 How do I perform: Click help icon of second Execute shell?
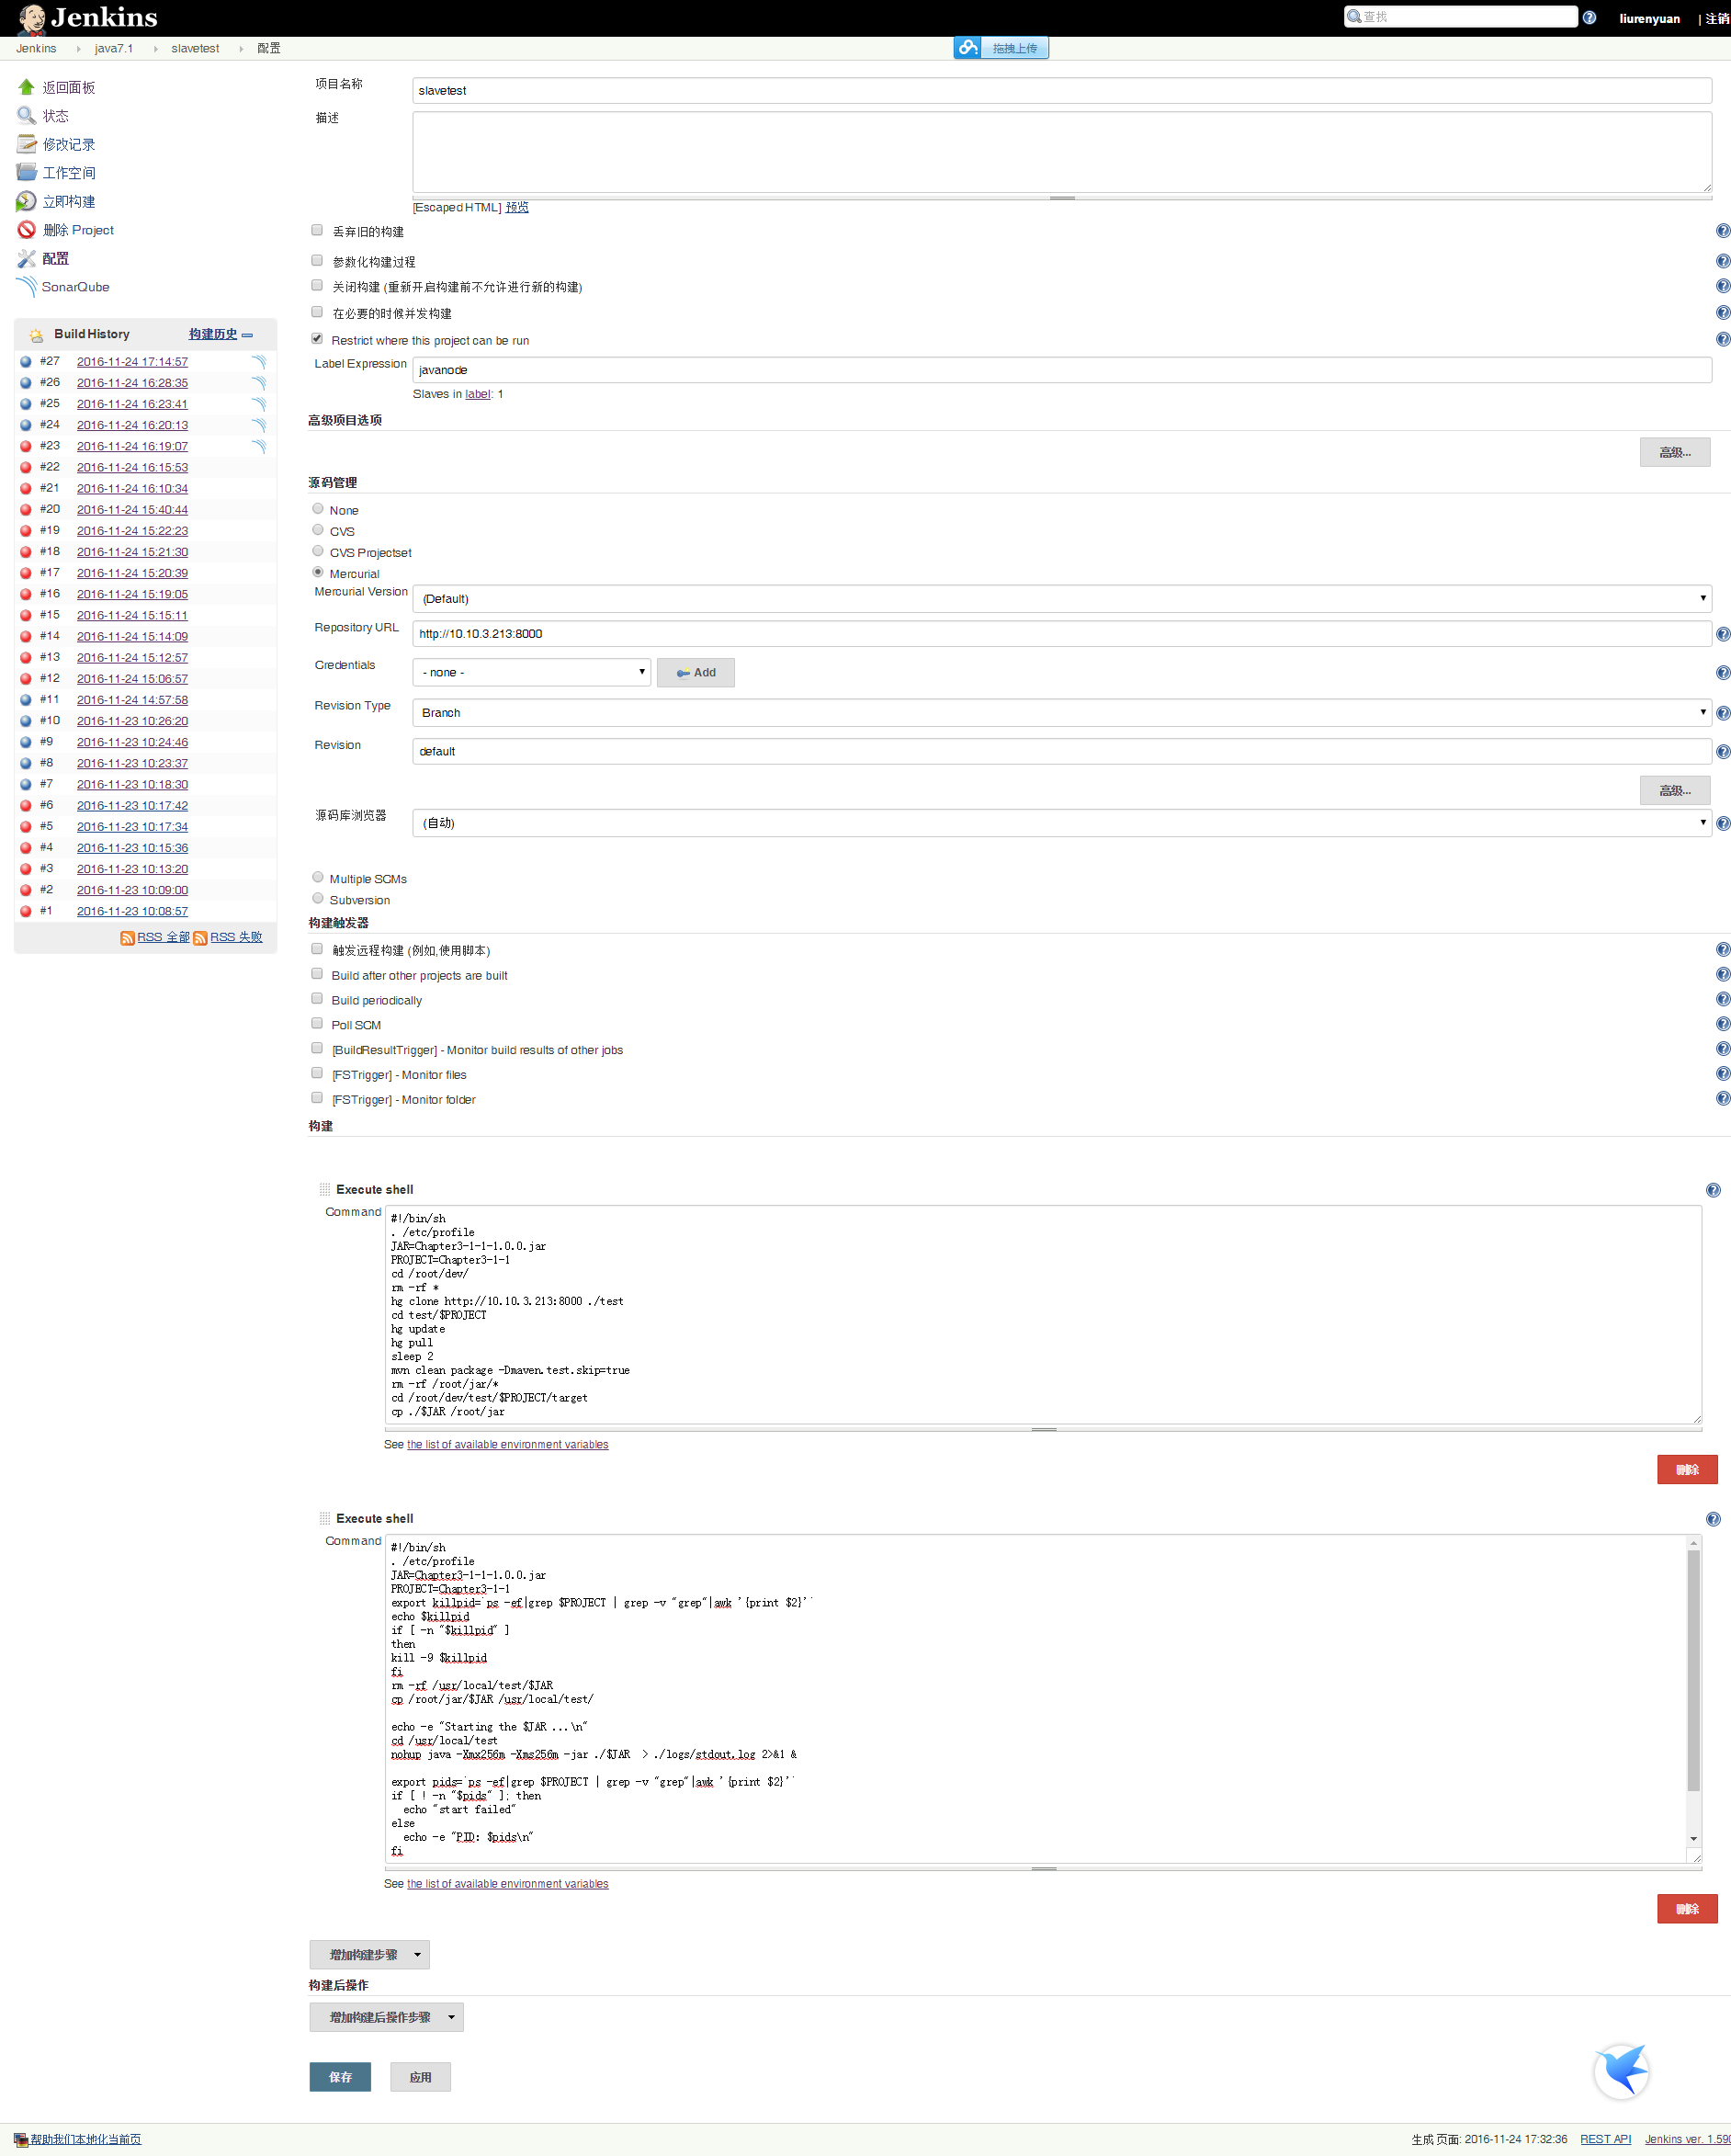click(x=1713, y=1519)
